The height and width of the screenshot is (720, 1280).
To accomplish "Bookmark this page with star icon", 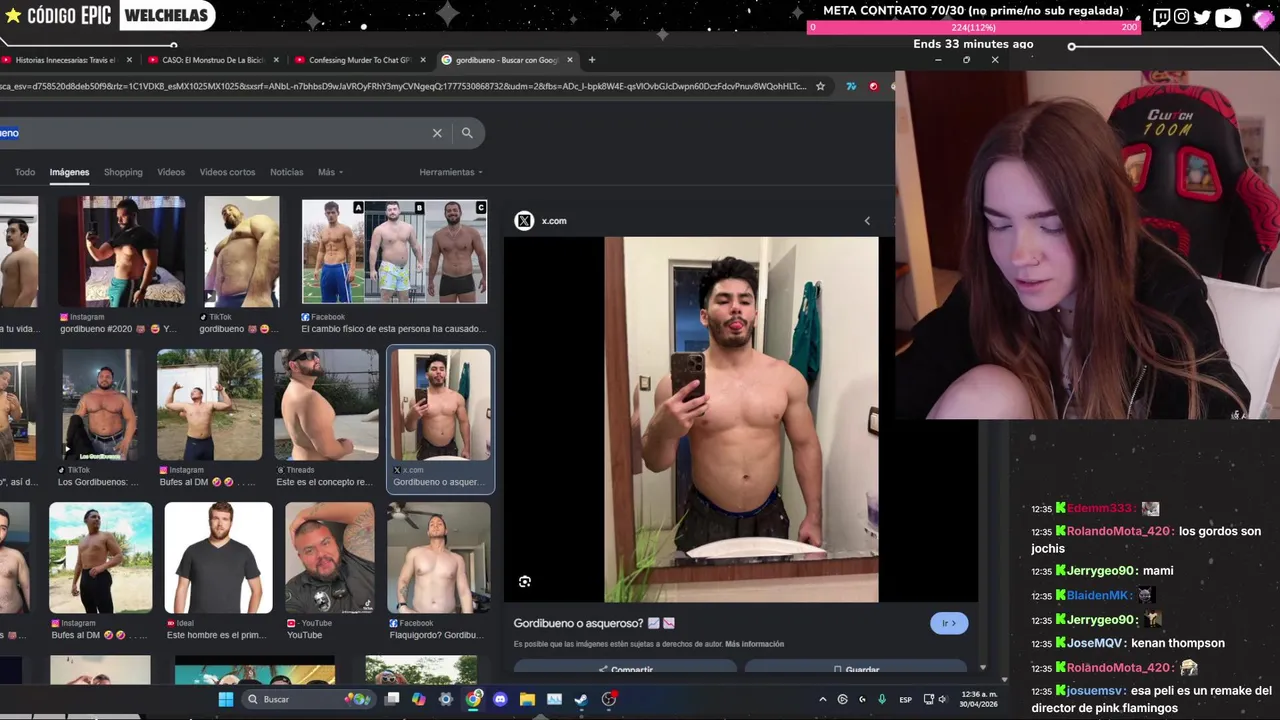I will [x=820, y=86].
